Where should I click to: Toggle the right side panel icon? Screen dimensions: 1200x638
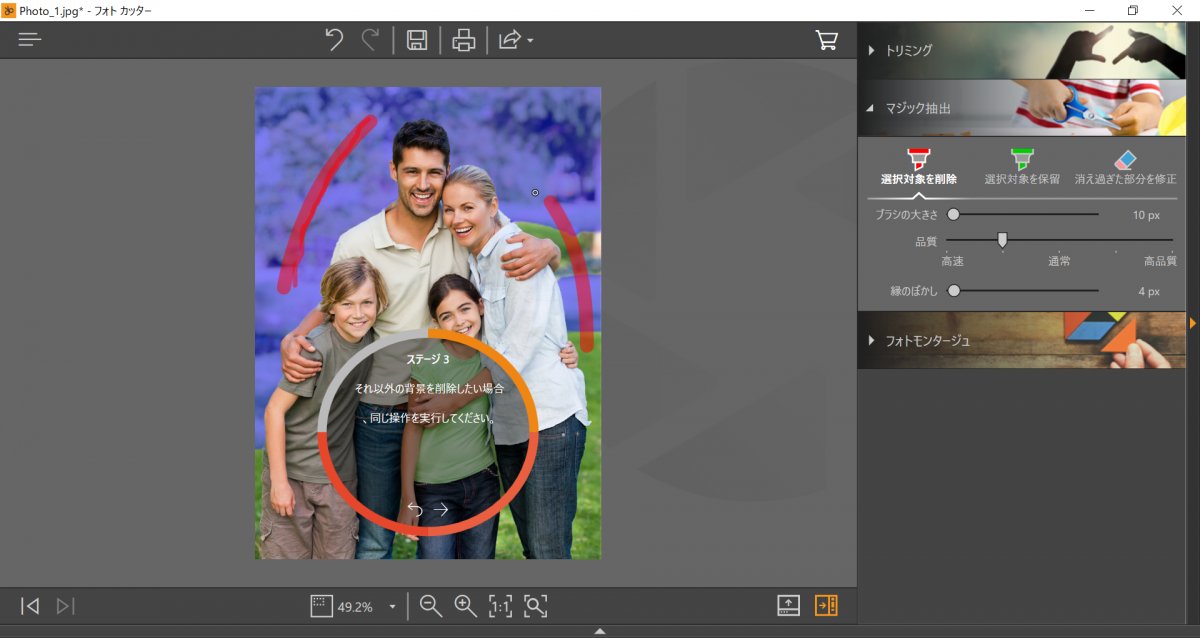pyautogui.click(x=826, y=605)
